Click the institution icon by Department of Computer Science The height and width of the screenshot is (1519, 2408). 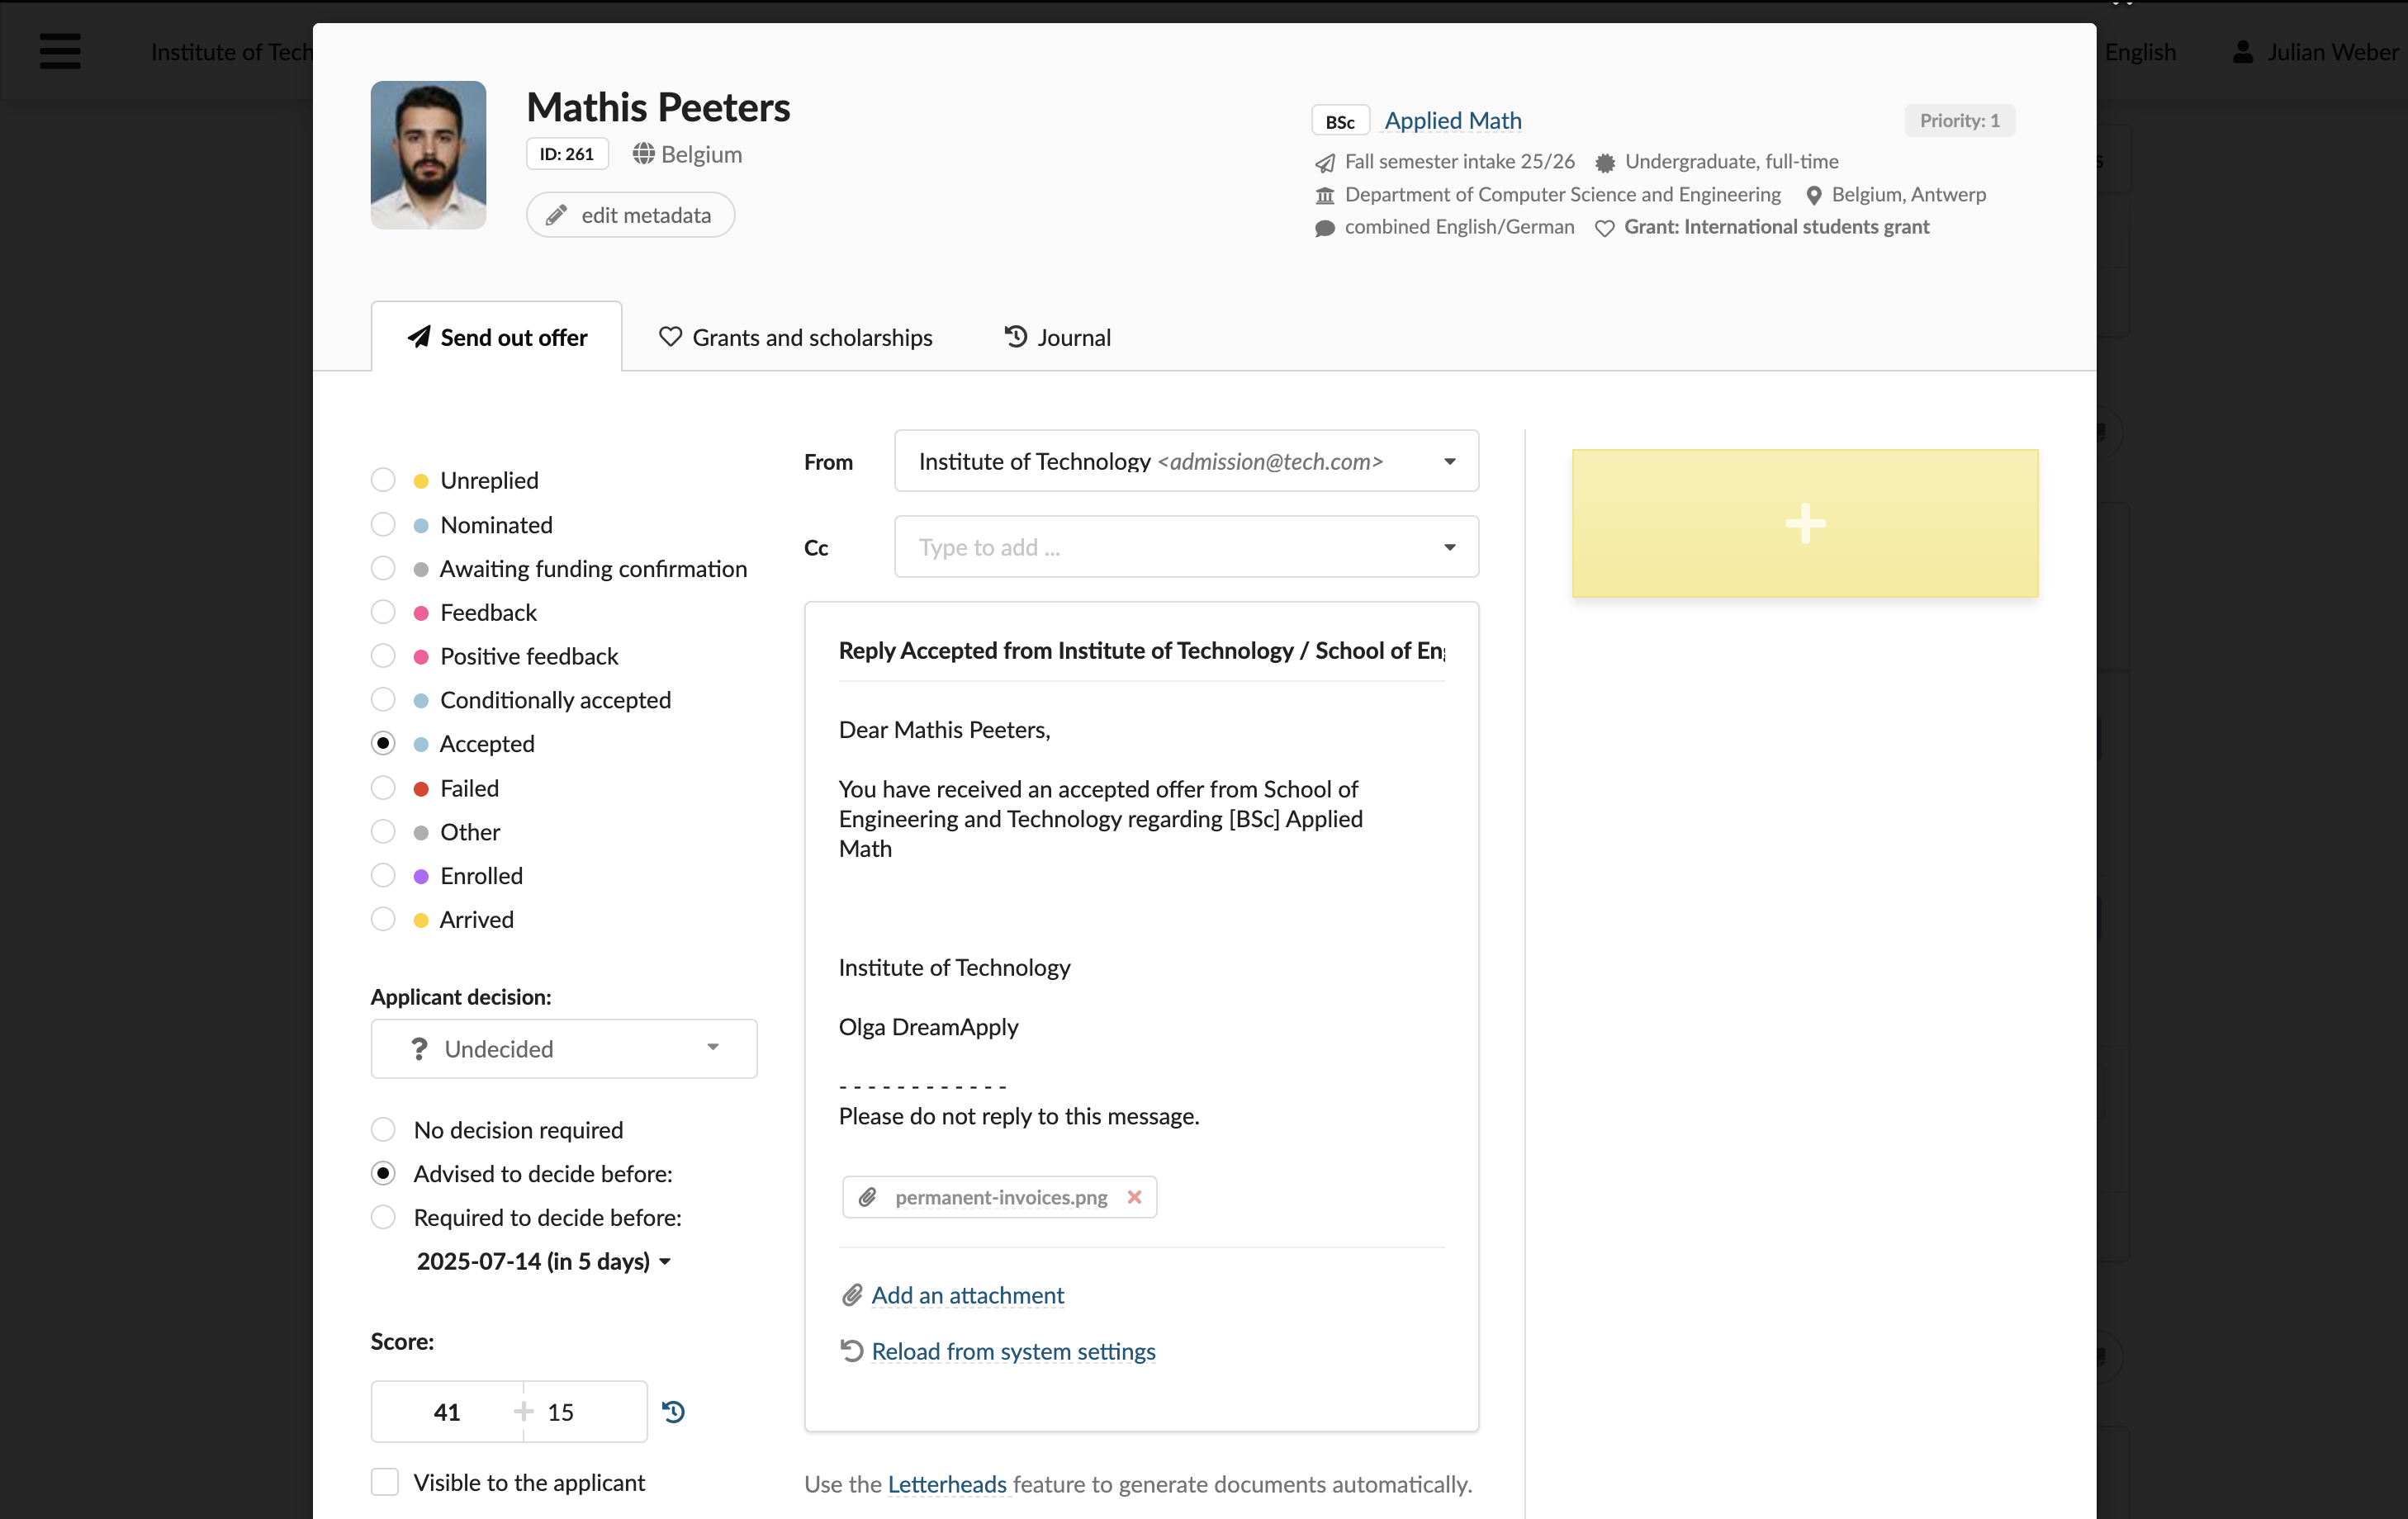1325,195
